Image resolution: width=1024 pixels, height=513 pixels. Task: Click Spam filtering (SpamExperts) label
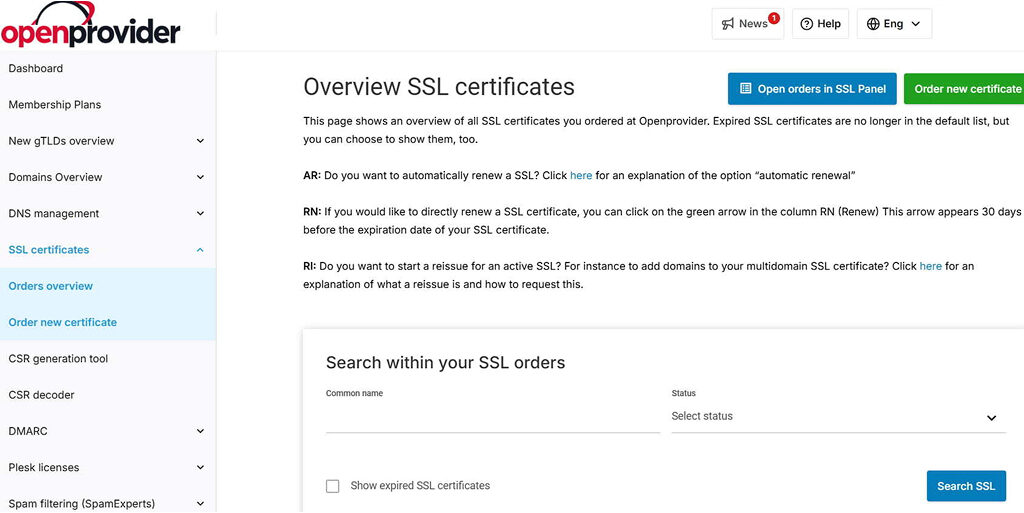(82, 504)
